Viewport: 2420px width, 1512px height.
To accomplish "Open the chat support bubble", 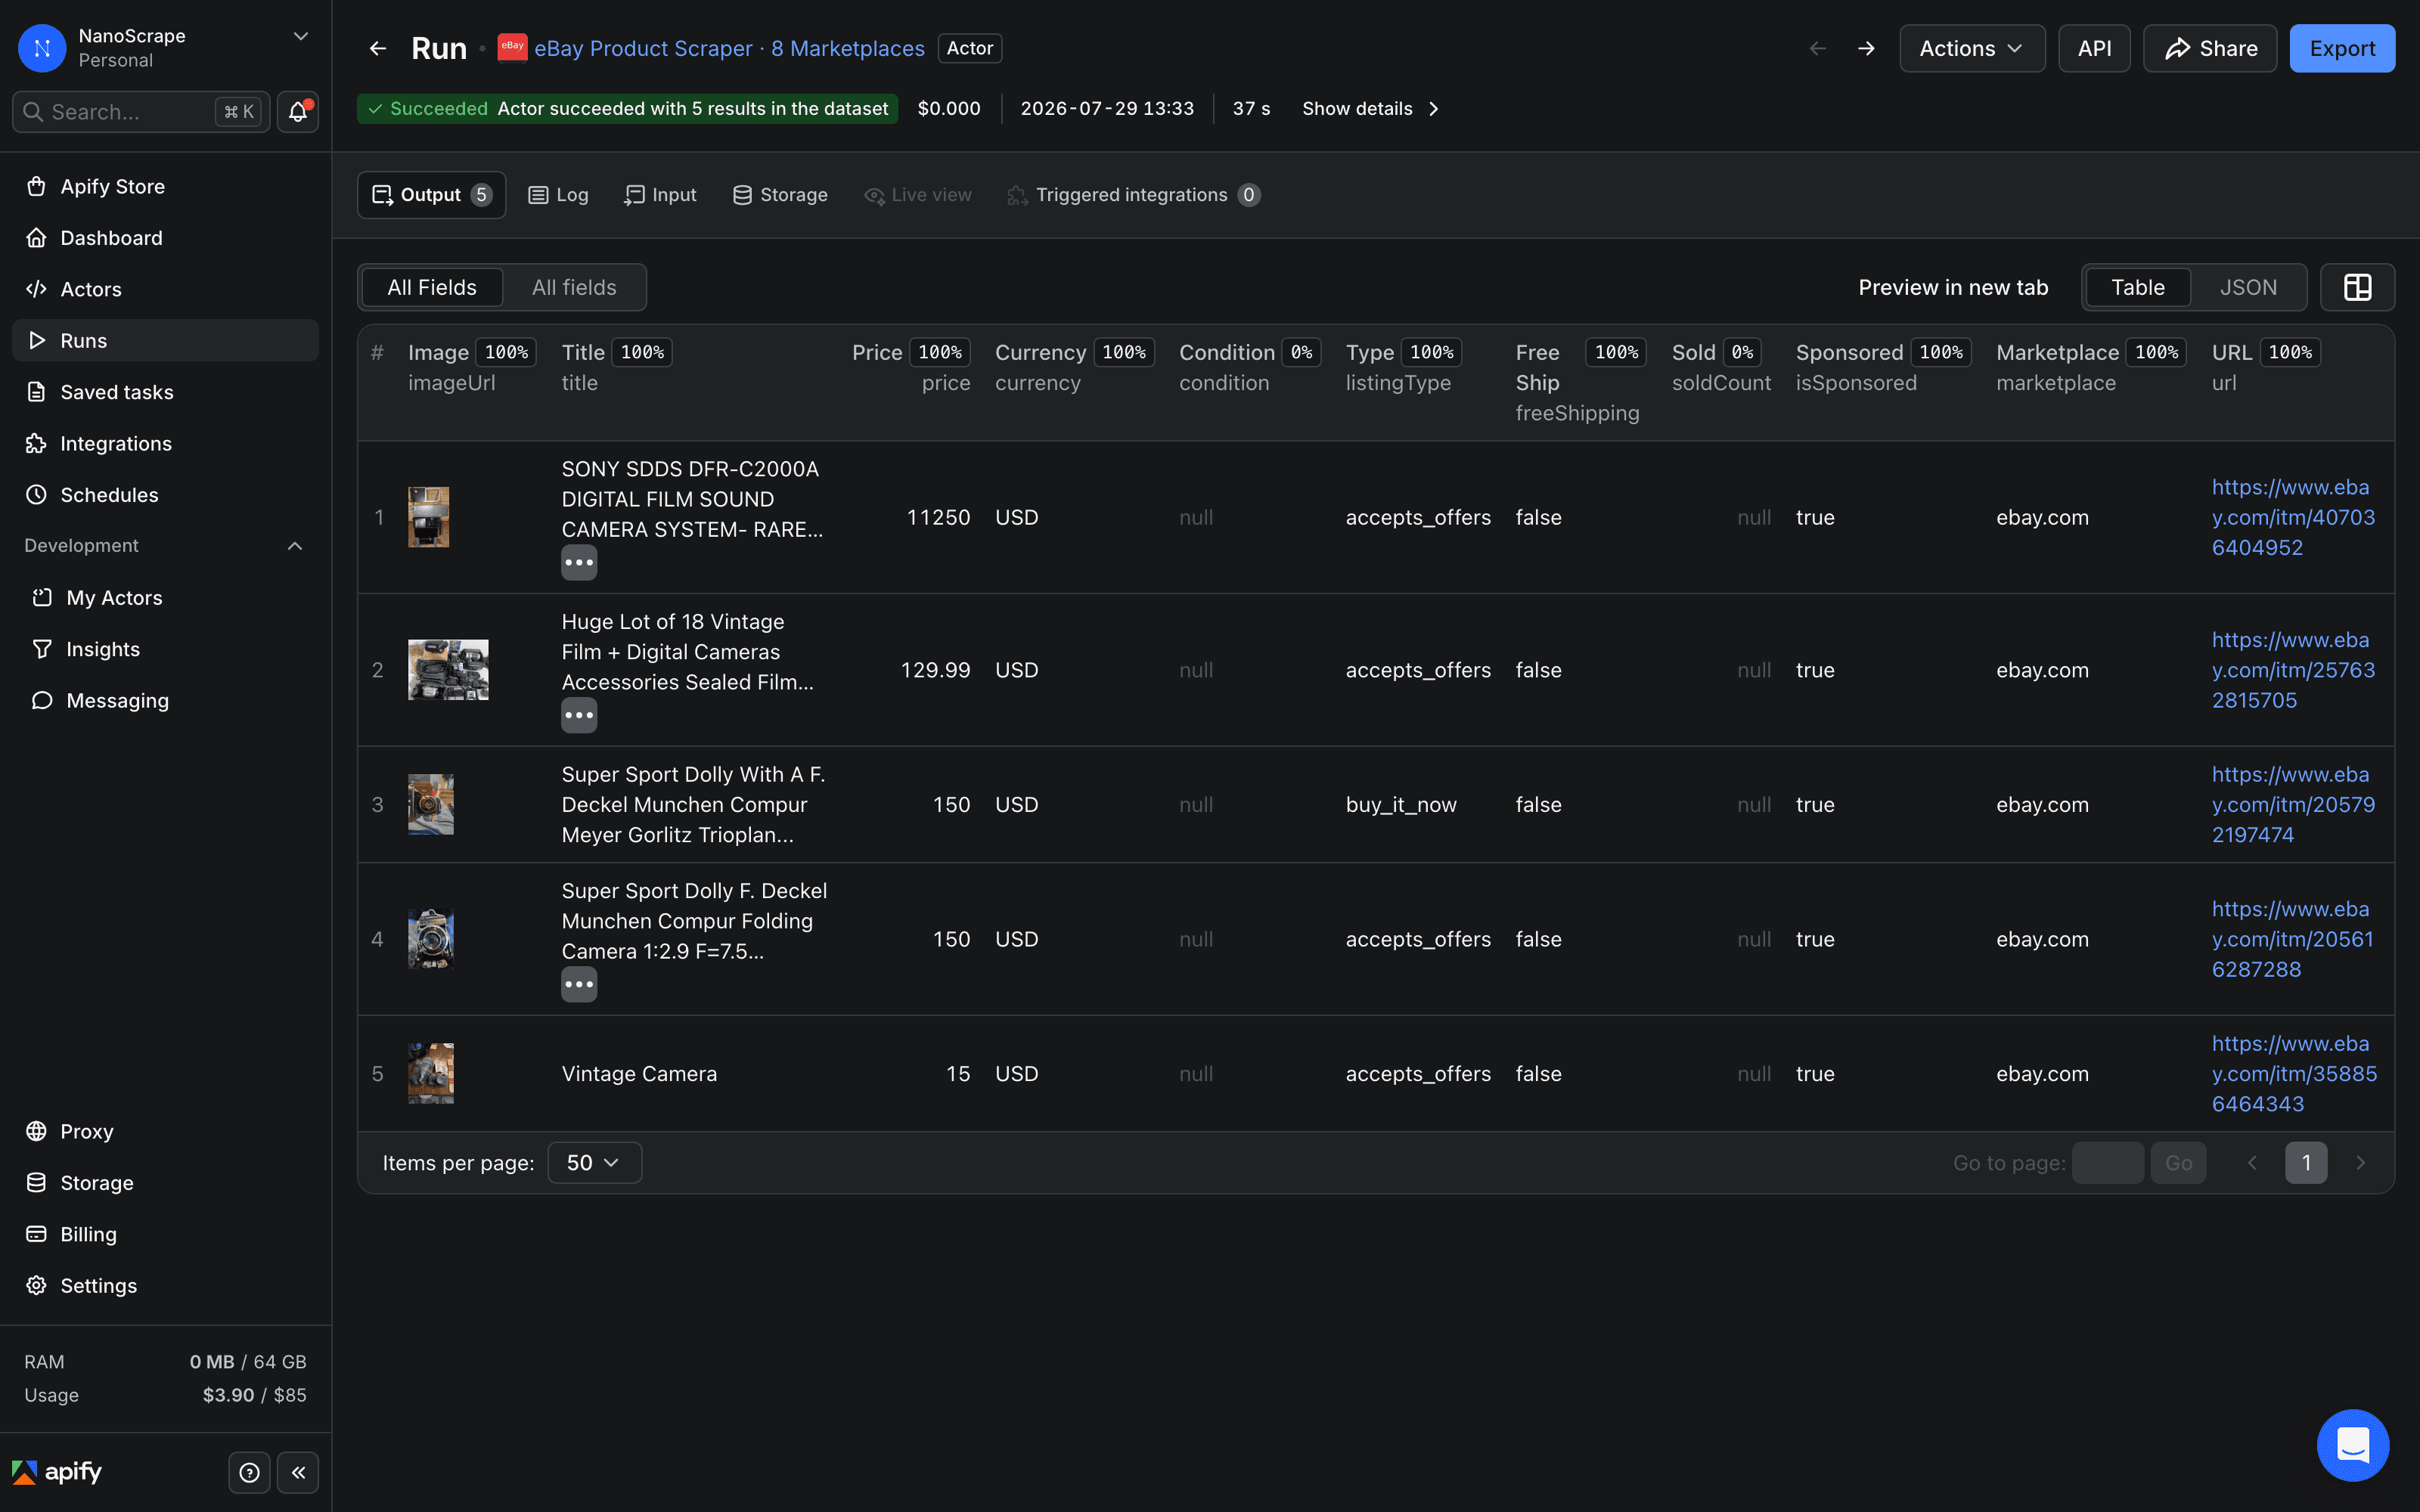I will tap(2353, 1445).
